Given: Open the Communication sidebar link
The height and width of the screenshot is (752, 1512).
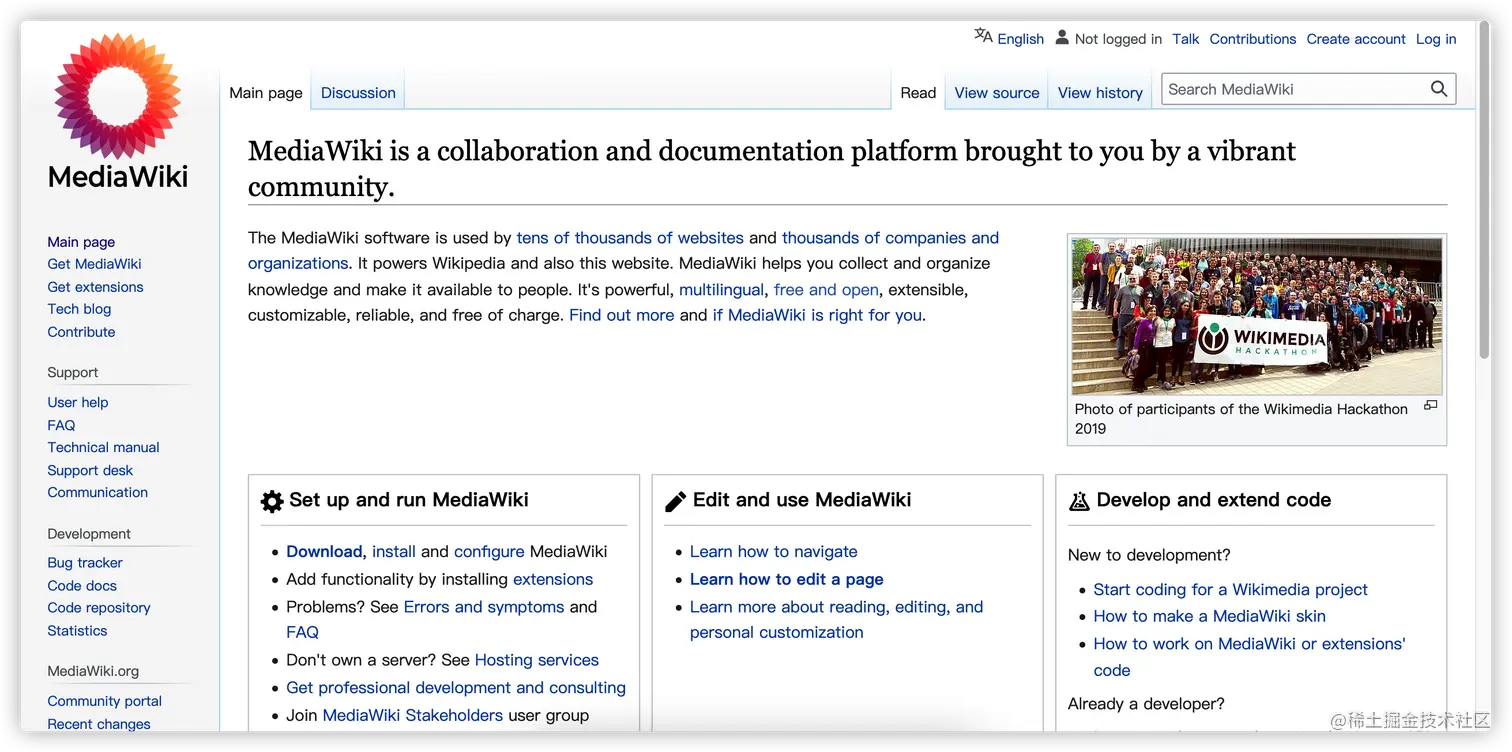Looking at the screenshot, I should [97, 492].
